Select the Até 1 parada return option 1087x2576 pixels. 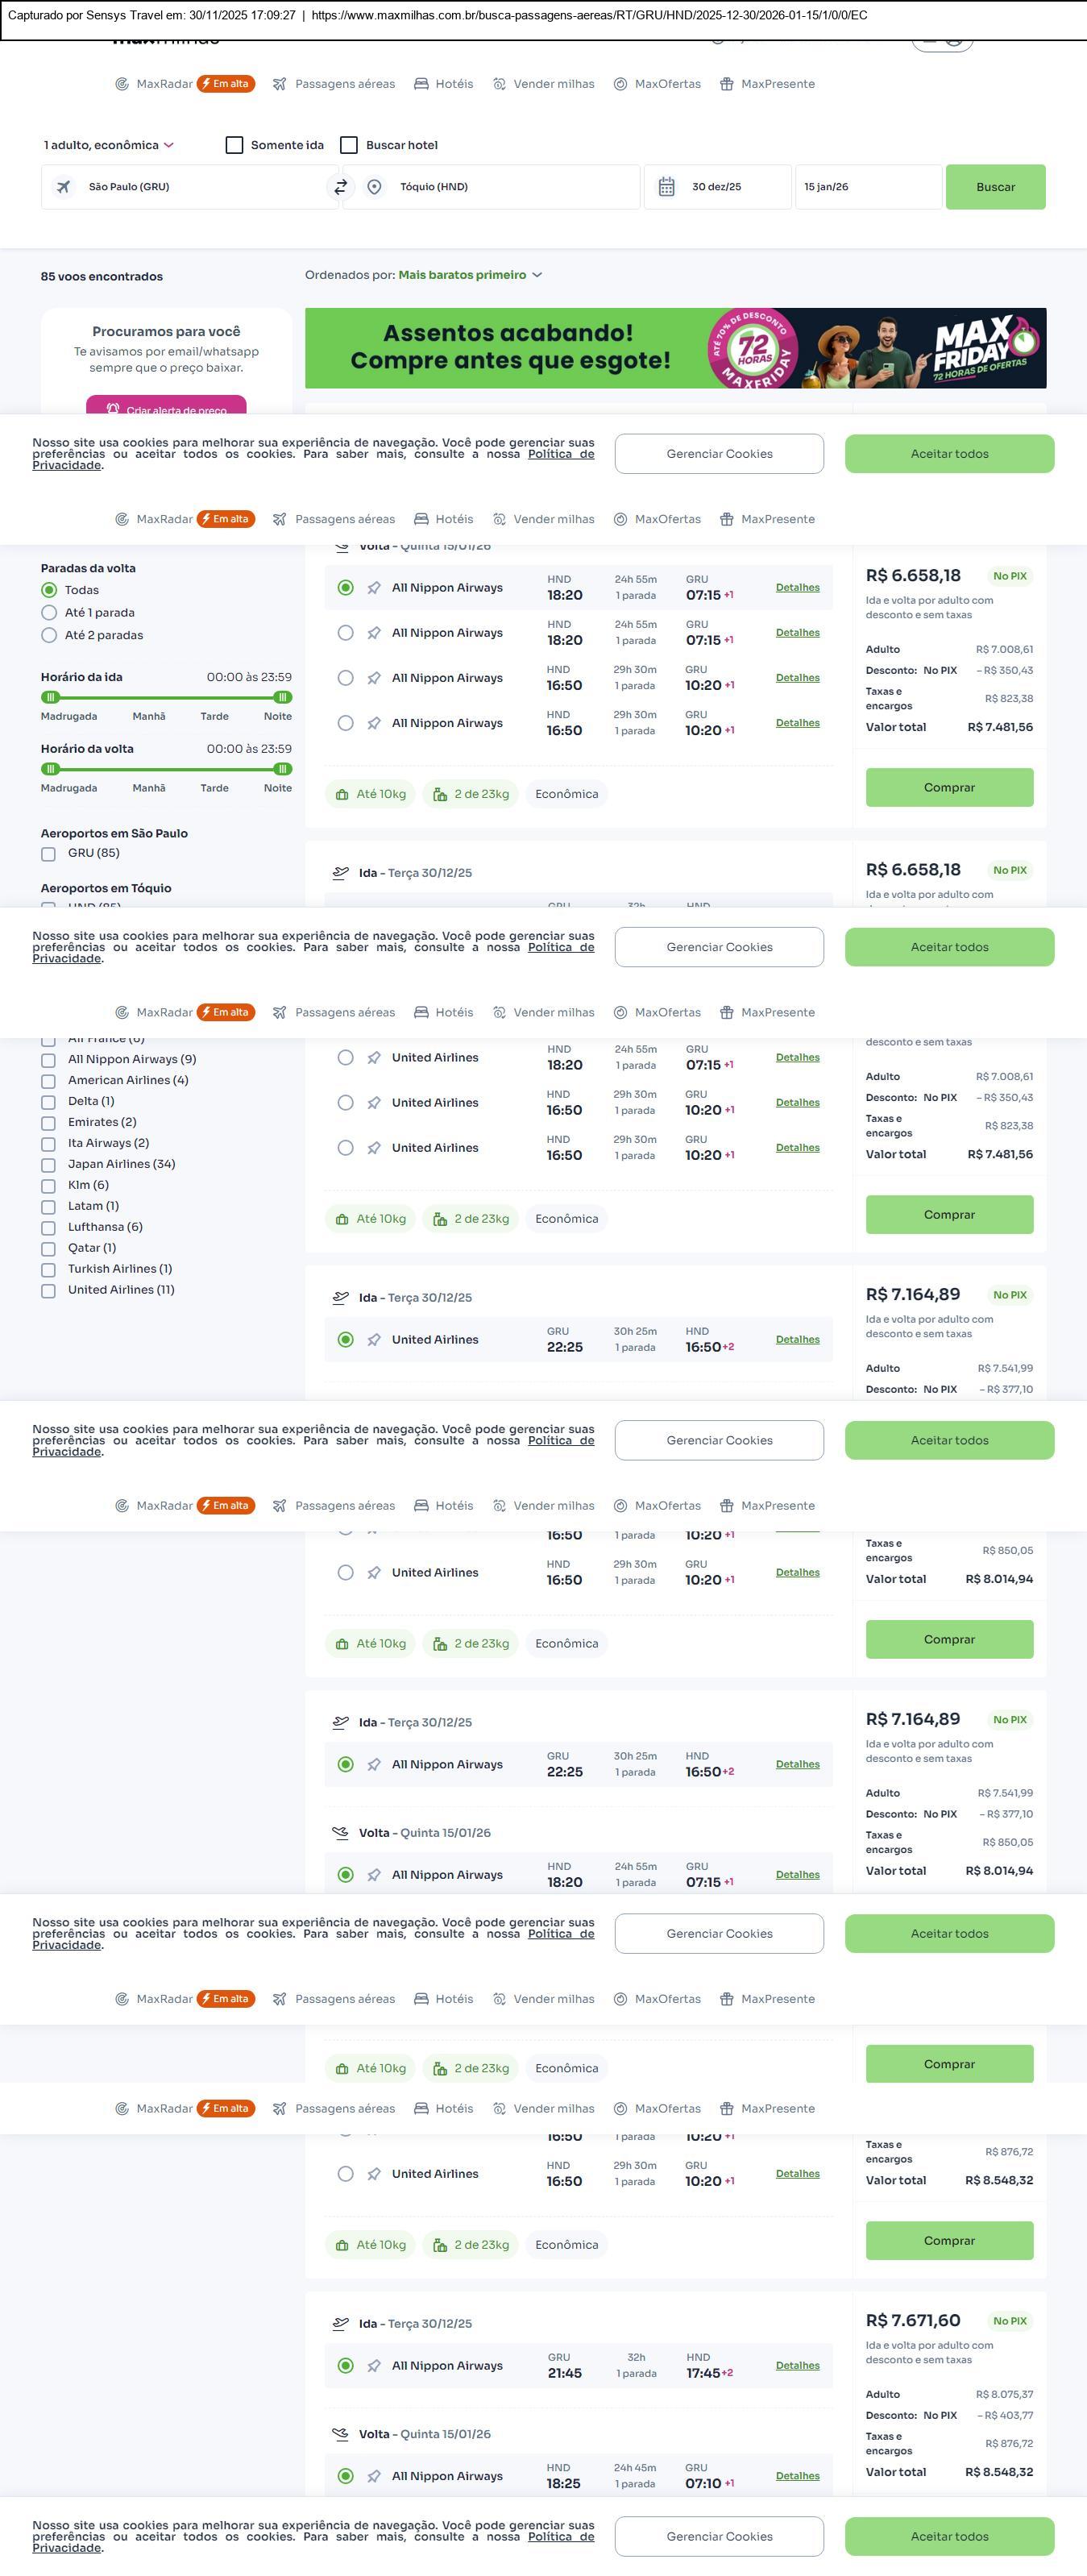pyautogui.click(x=49, y=613)
